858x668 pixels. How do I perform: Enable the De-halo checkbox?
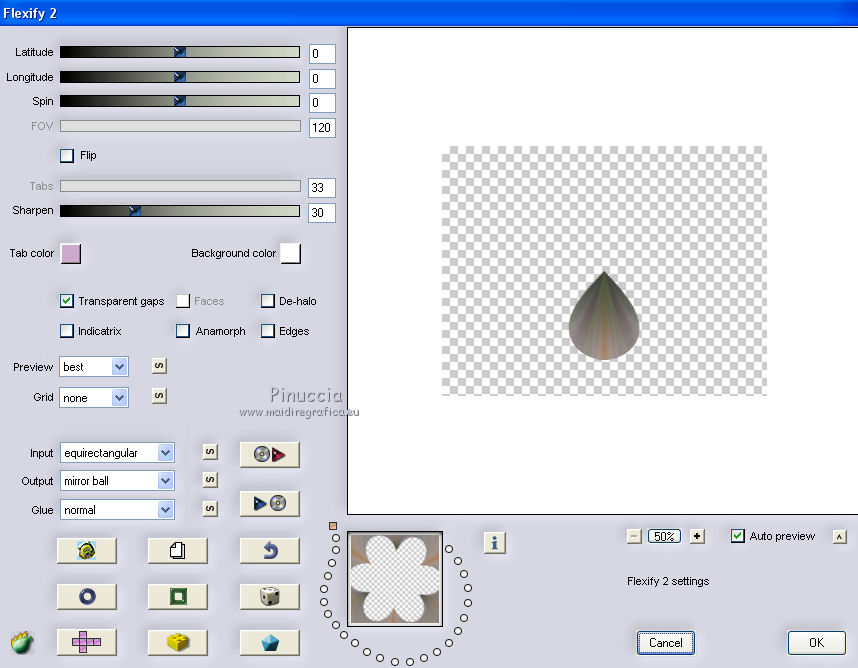point(268,301)
